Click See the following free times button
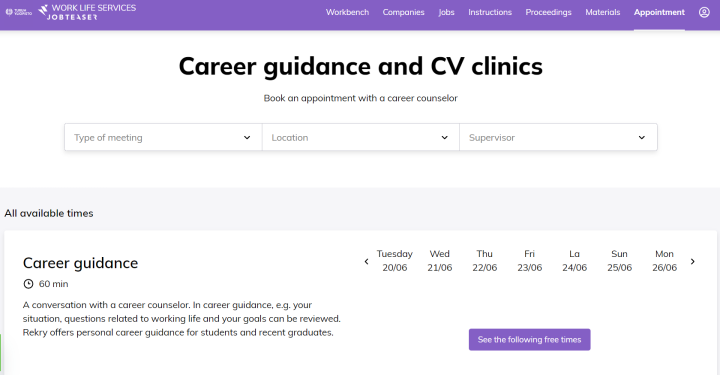Screen dimensions: 720x375 [x=529, y=340]
